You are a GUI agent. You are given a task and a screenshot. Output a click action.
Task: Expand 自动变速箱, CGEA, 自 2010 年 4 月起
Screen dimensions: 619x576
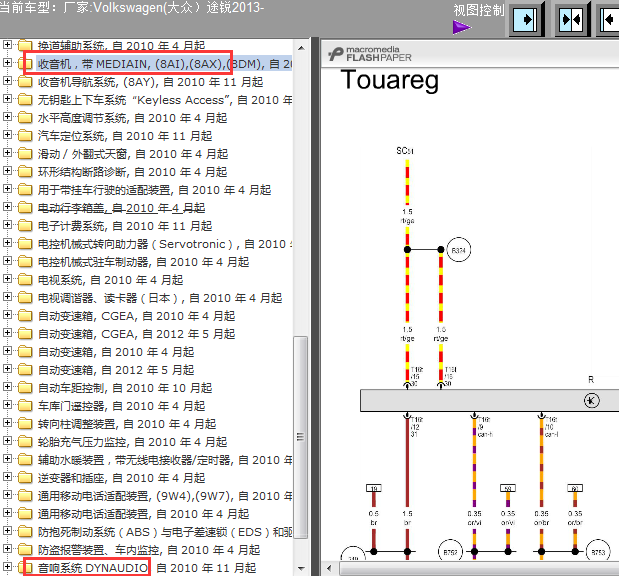coord(7,315)
